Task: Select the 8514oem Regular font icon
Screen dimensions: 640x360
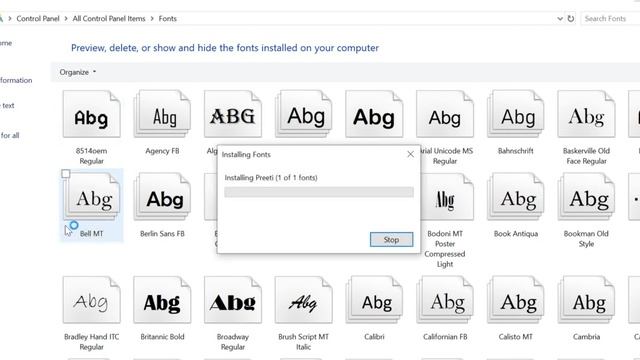Action: point(91,114)
